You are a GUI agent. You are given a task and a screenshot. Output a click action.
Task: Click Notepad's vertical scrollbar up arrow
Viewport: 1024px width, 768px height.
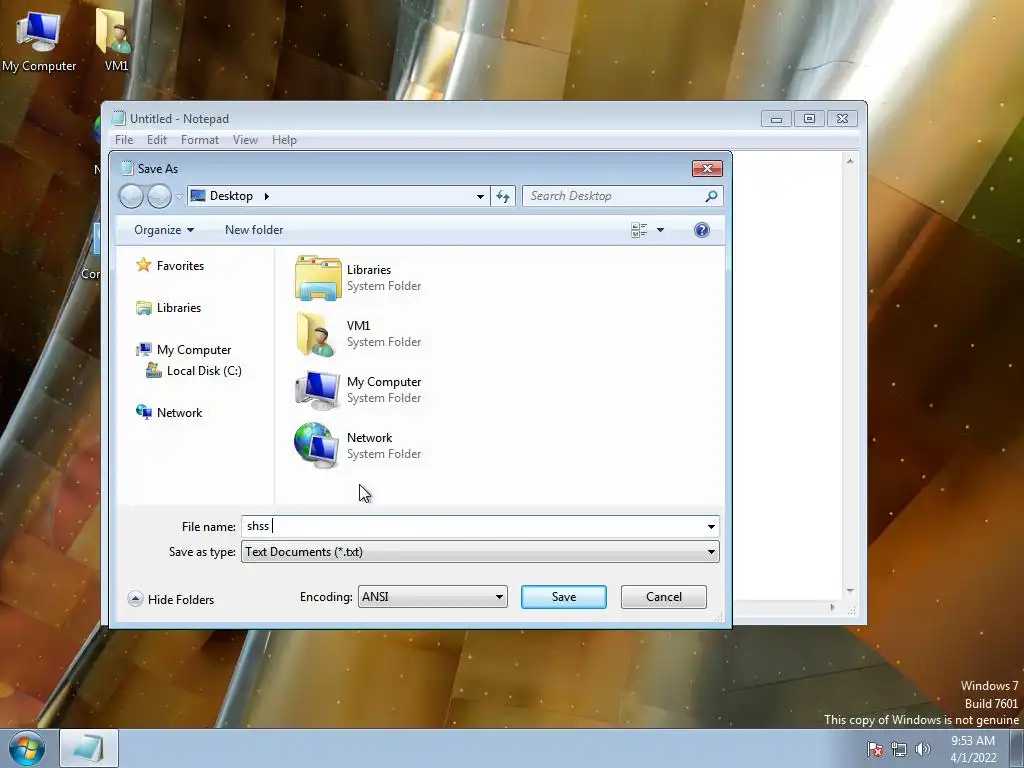850,161
